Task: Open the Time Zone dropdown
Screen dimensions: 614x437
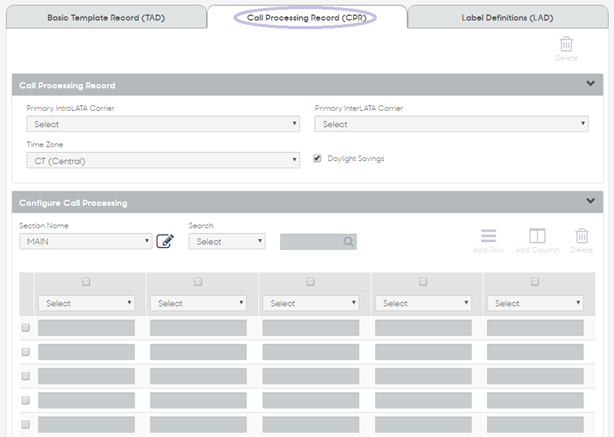Action: pyautogui.click(x=163, y=161)
